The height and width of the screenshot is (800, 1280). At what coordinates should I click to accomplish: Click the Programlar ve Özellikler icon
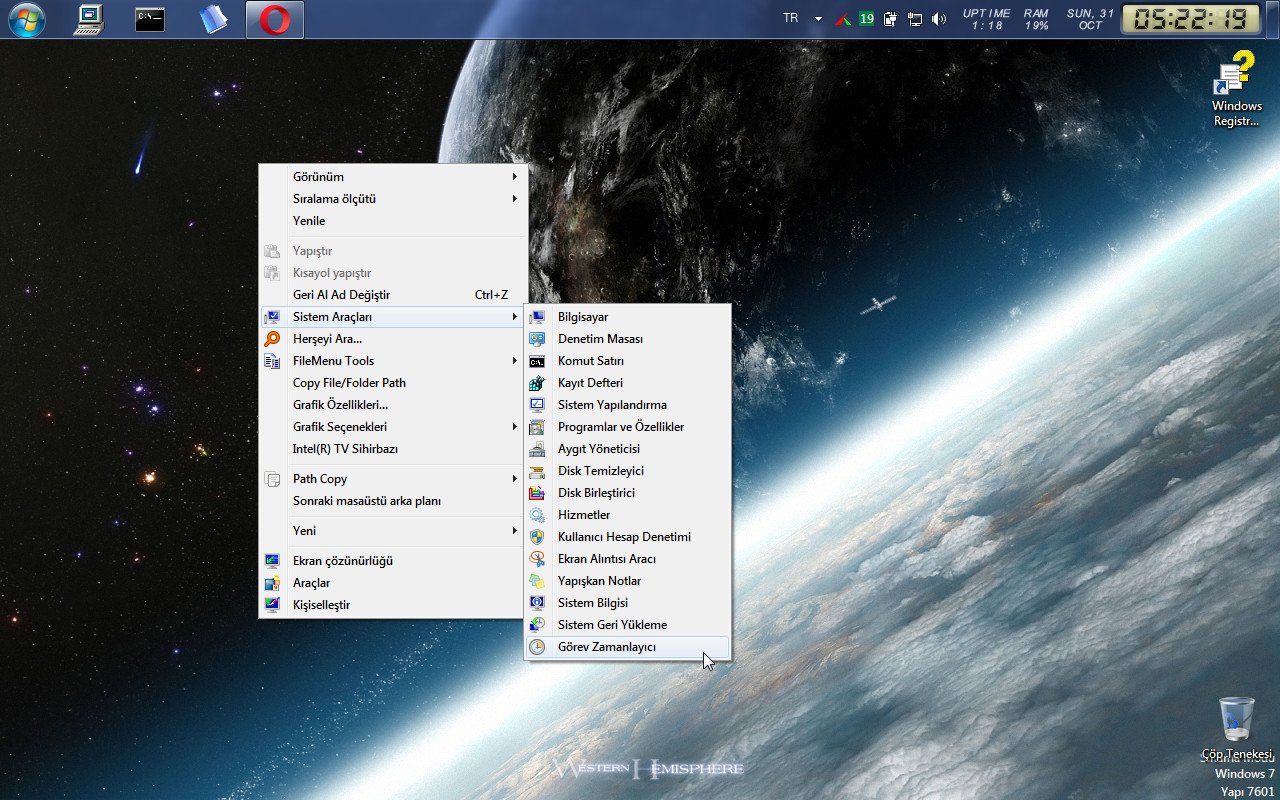537,427
